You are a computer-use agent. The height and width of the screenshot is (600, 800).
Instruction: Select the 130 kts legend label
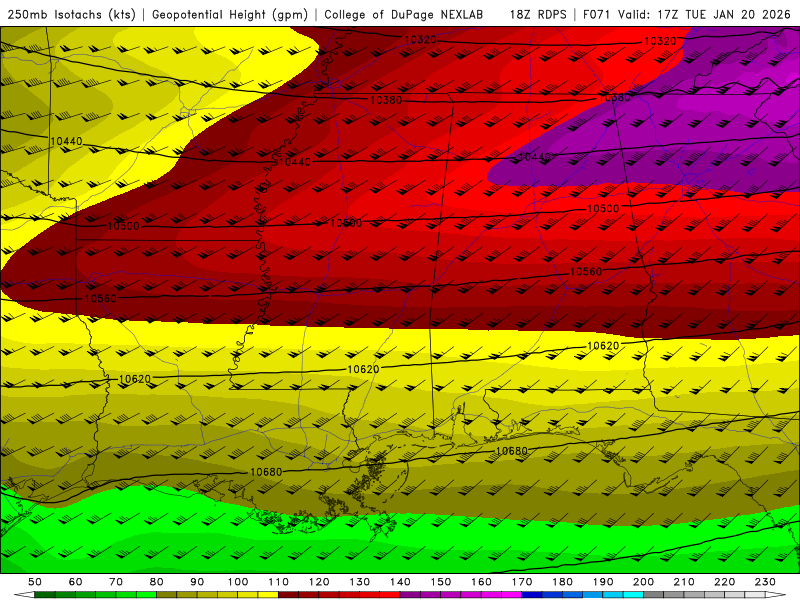pyautogui.click(x=360, y=582)
